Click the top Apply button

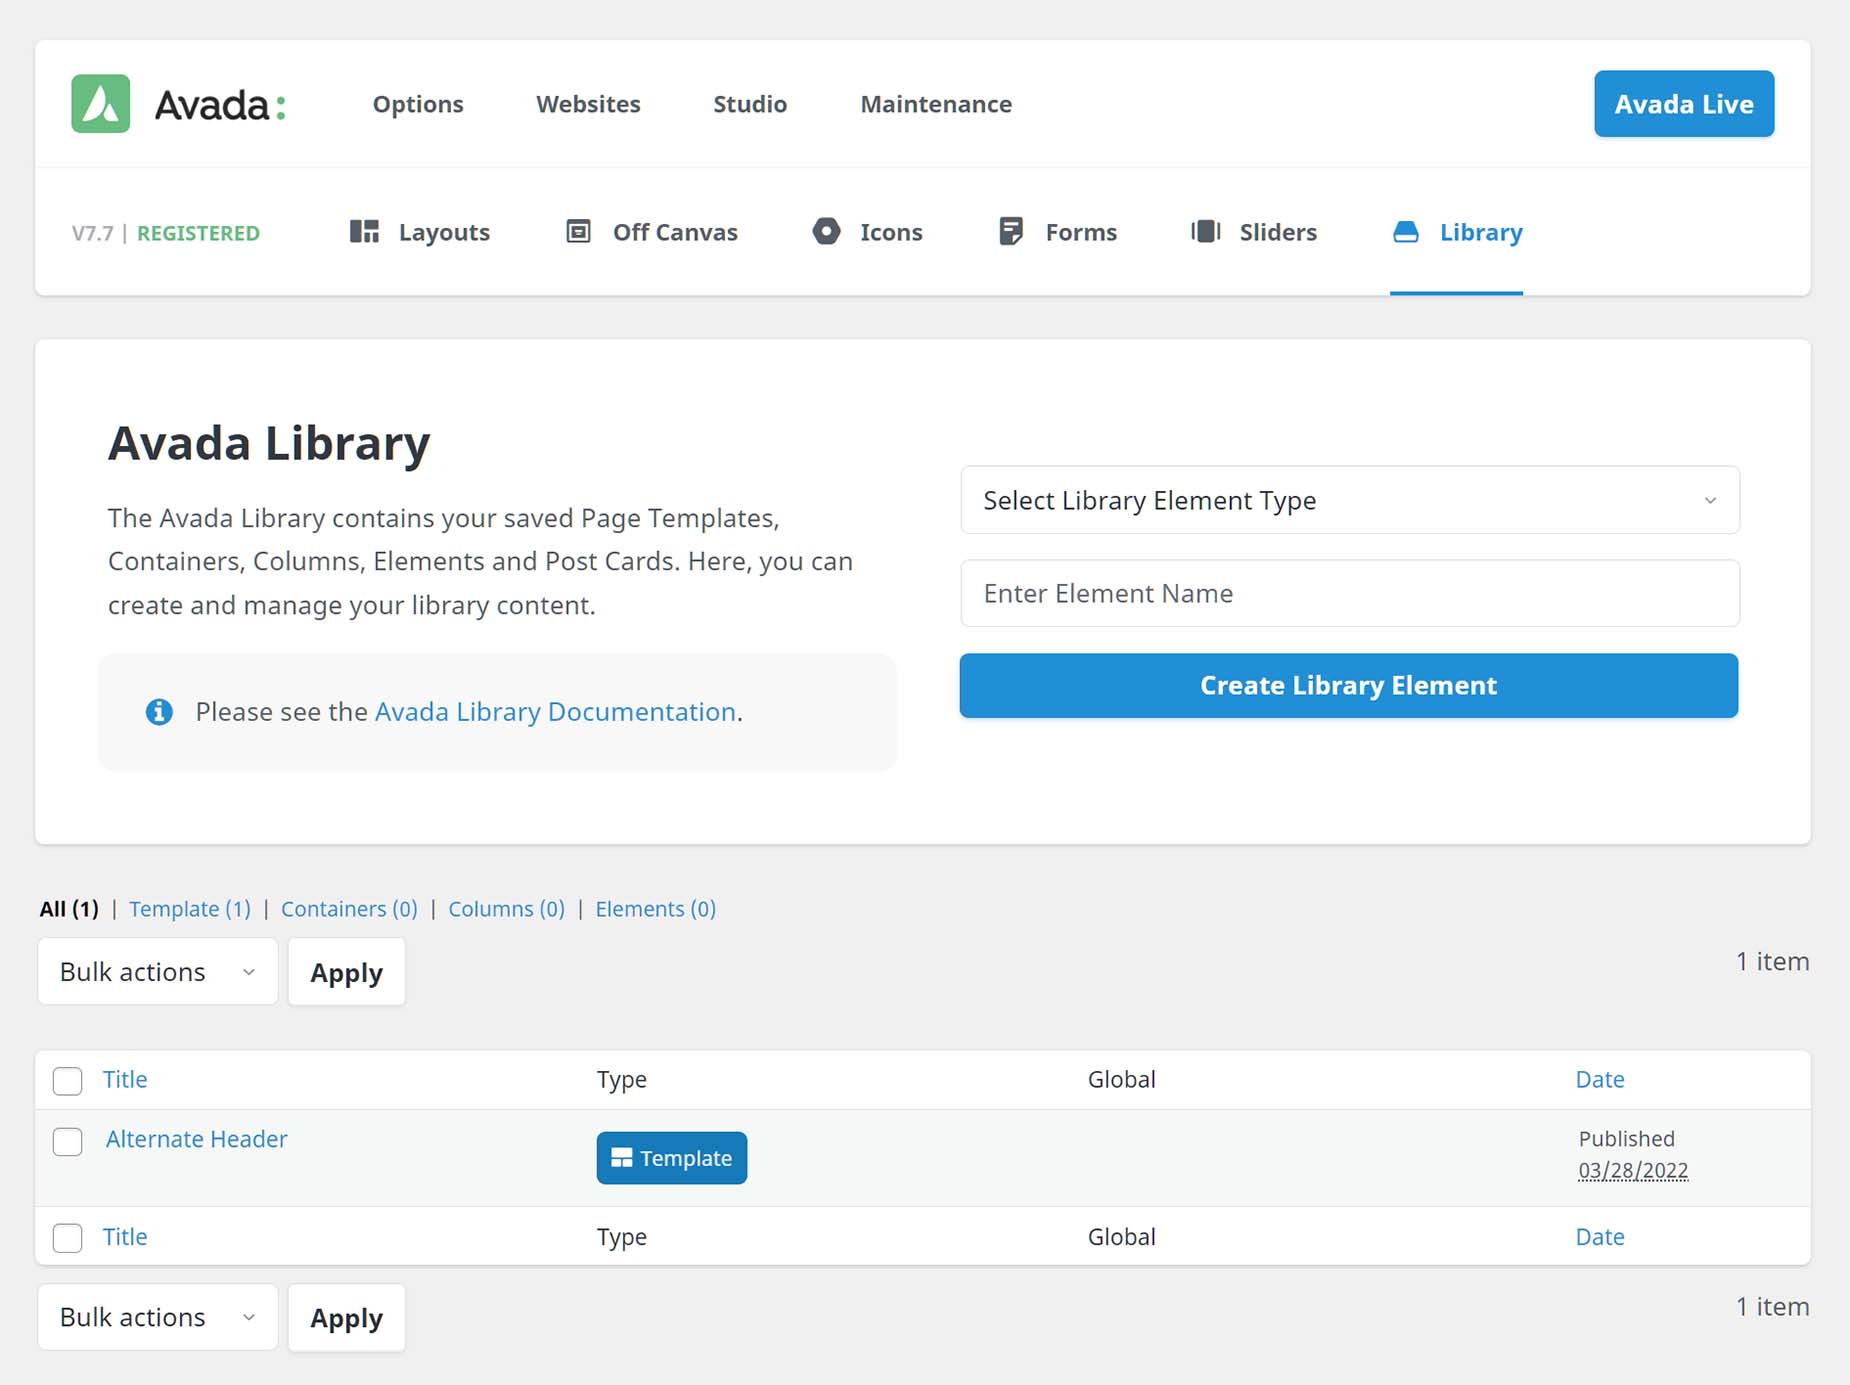346,972
